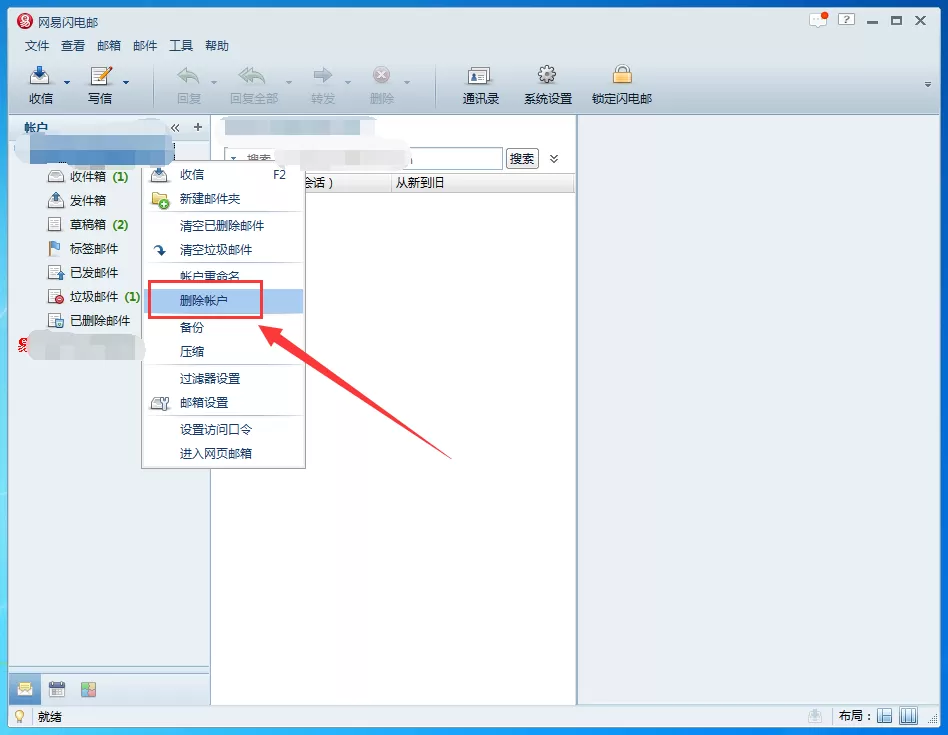Select horizontal split layout icon

(x=884, y=716)
